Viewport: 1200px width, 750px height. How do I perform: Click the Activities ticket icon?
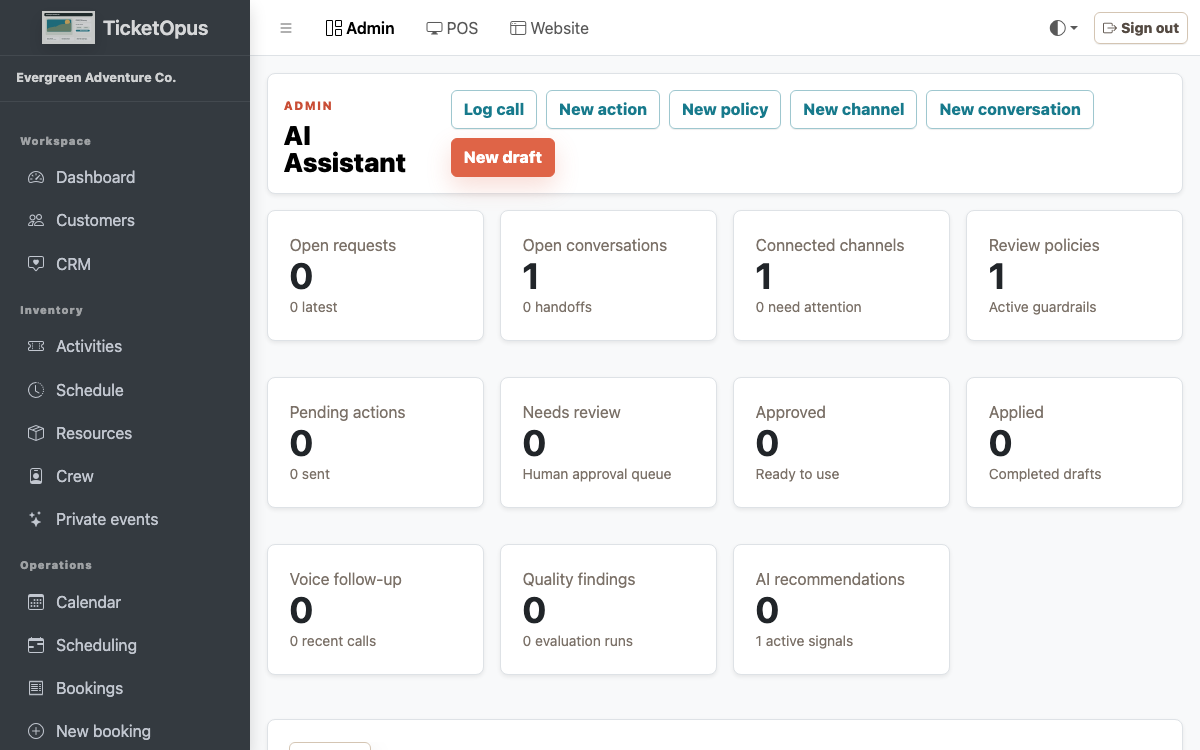tap(36, 347)
